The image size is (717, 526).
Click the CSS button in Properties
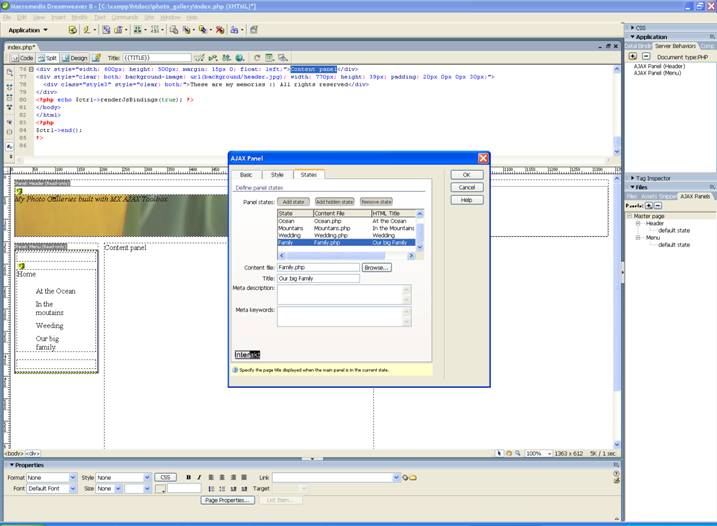(165, 477)
